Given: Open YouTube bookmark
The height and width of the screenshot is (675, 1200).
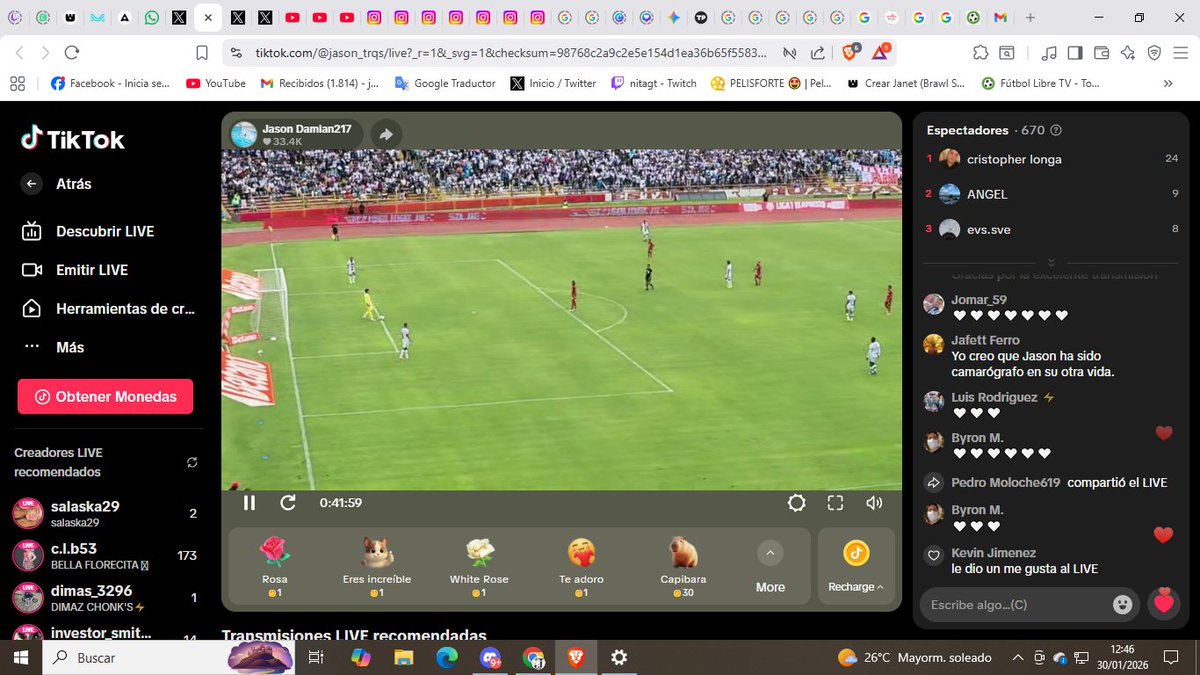Looking at the screenshot, I should point(216,84).
